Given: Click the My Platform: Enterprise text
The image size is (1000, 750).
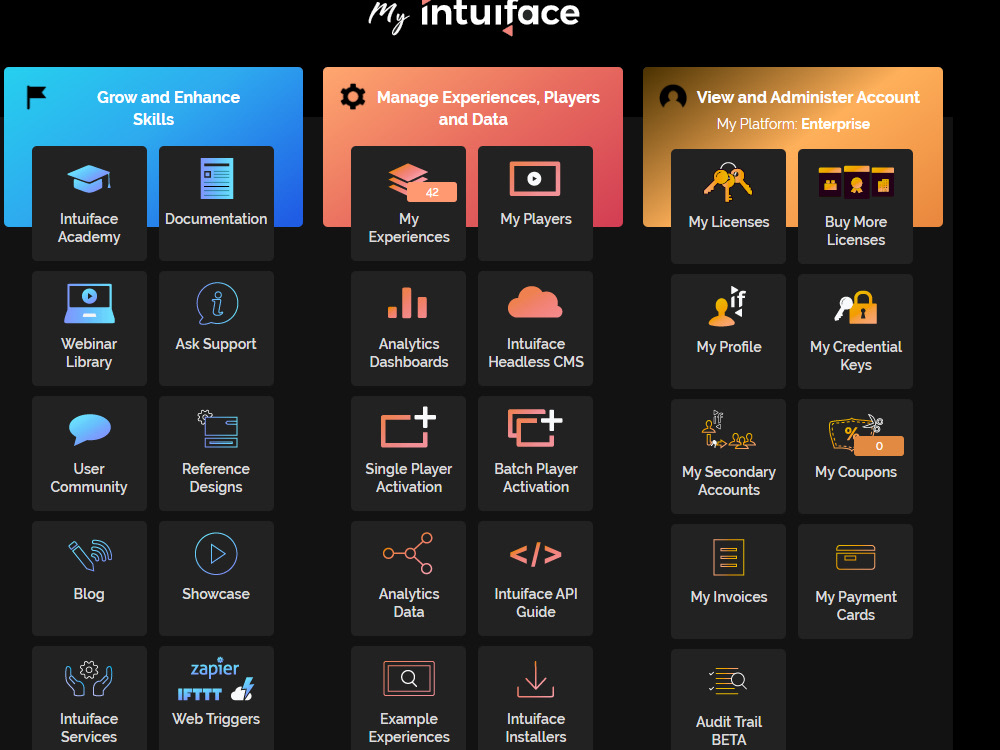Looking at the screenshot, I should (793, 124).
